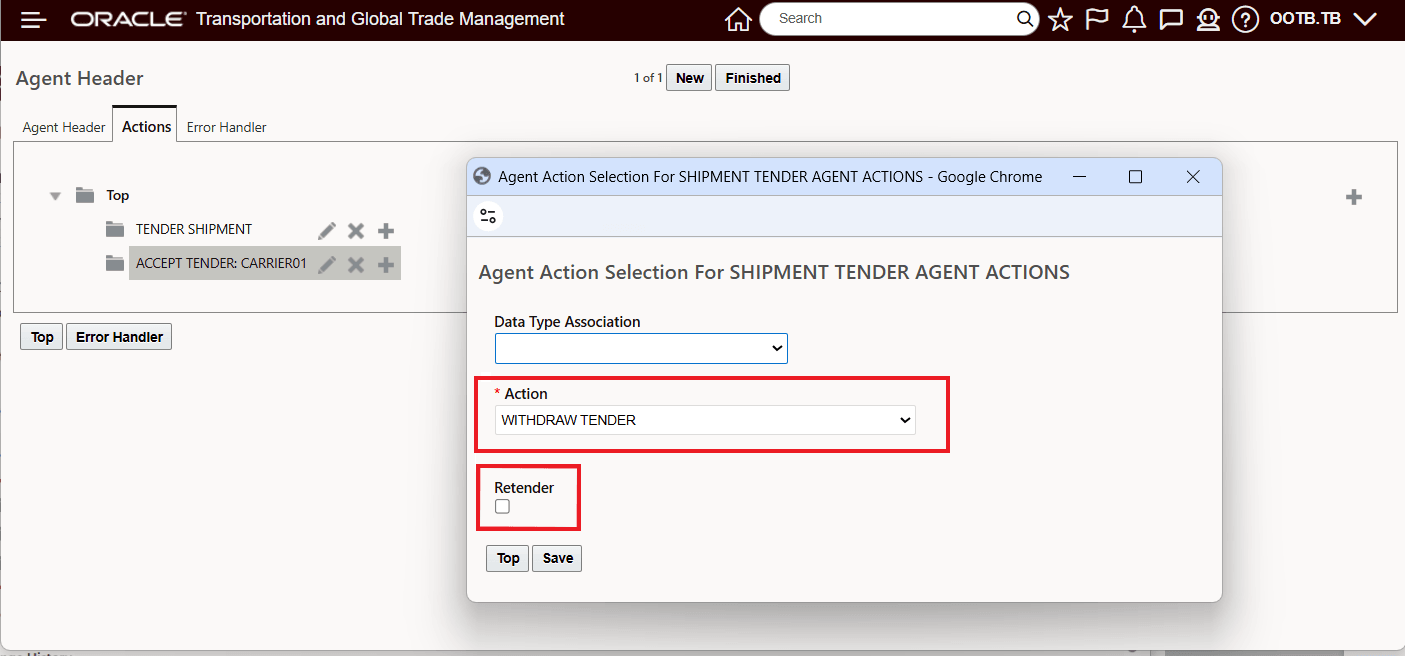Minimize the Agent Action Selection popup
The width and height of the screenshot is (1405, 656).
[1080, 177]
